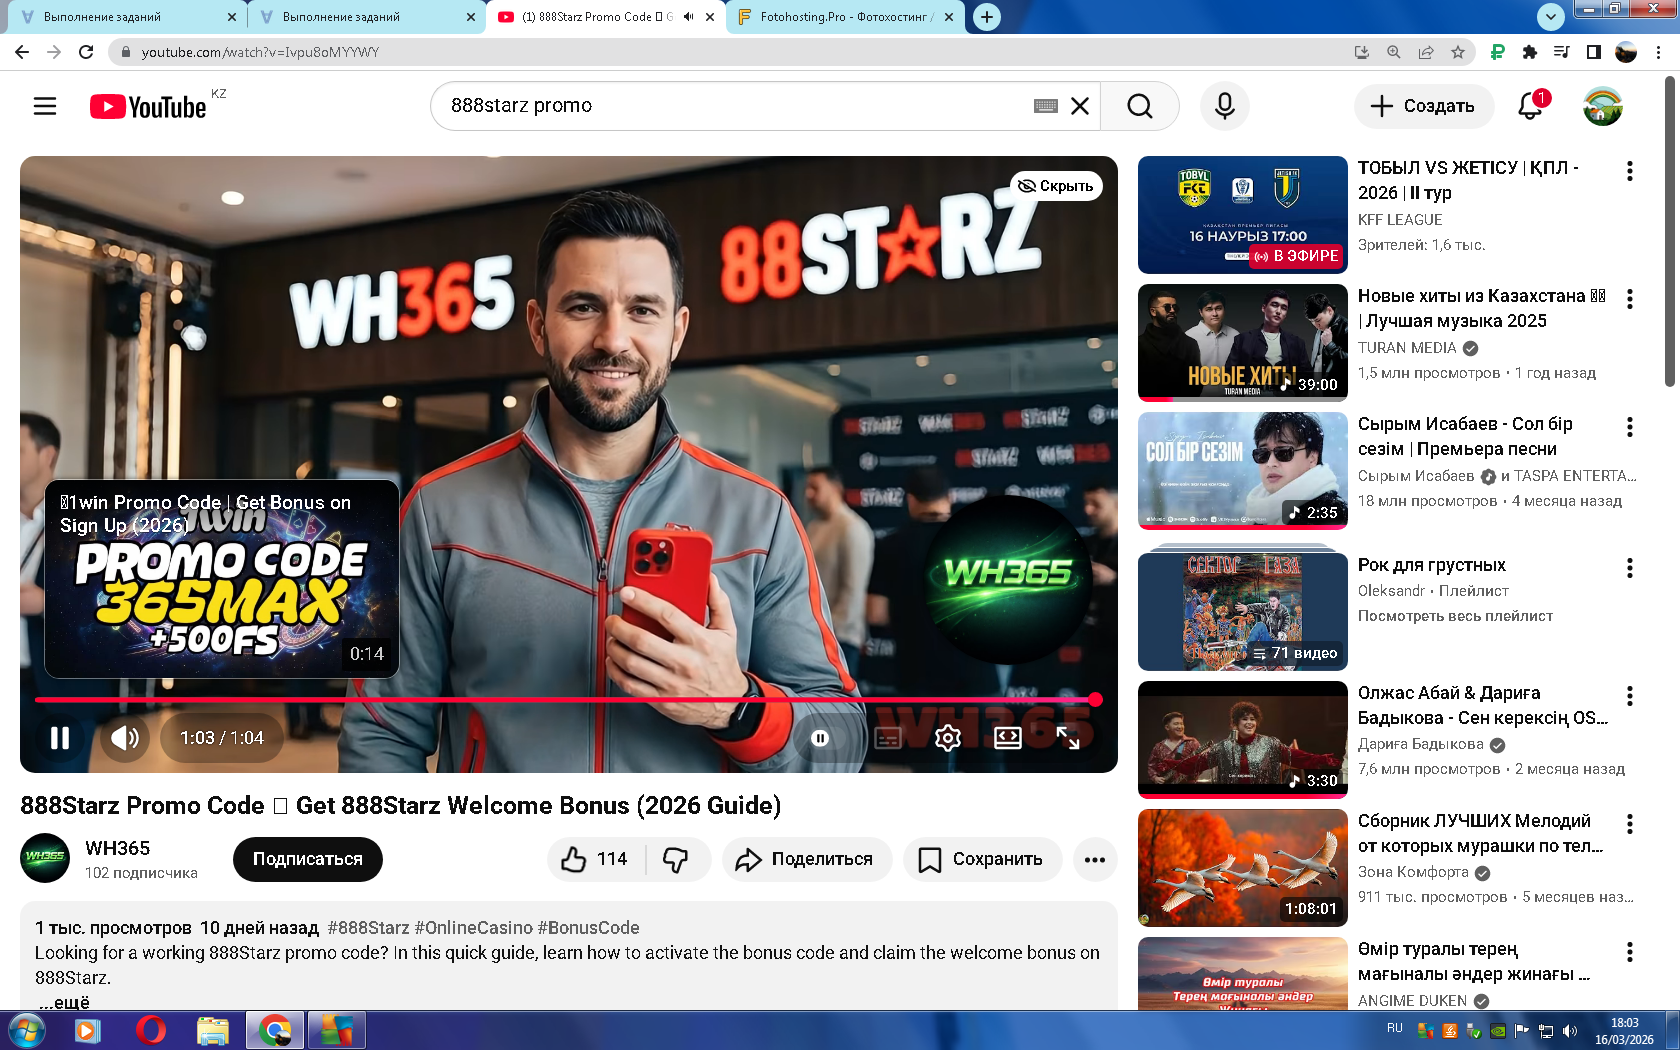1680x1050 pixels.
Task: Mute the video player volume
Action: [x=125, y=738]
